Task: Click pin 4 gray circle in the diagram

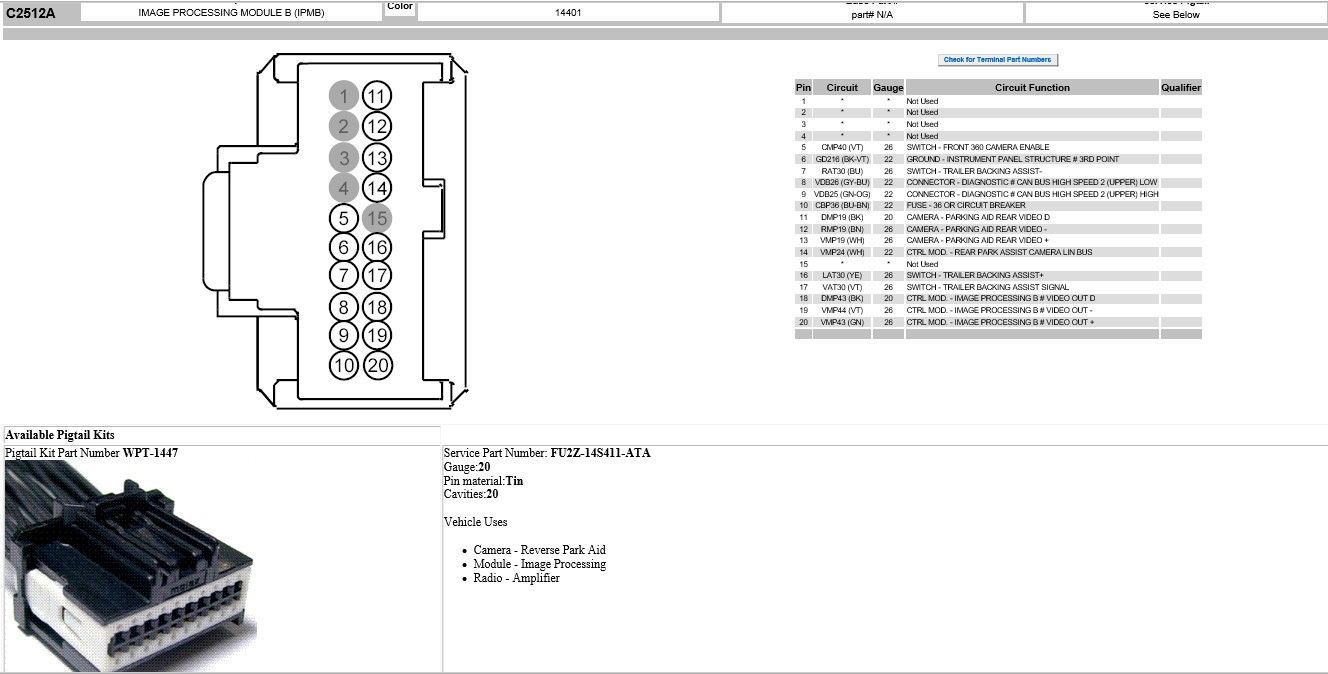Action: tap(344, 186)
